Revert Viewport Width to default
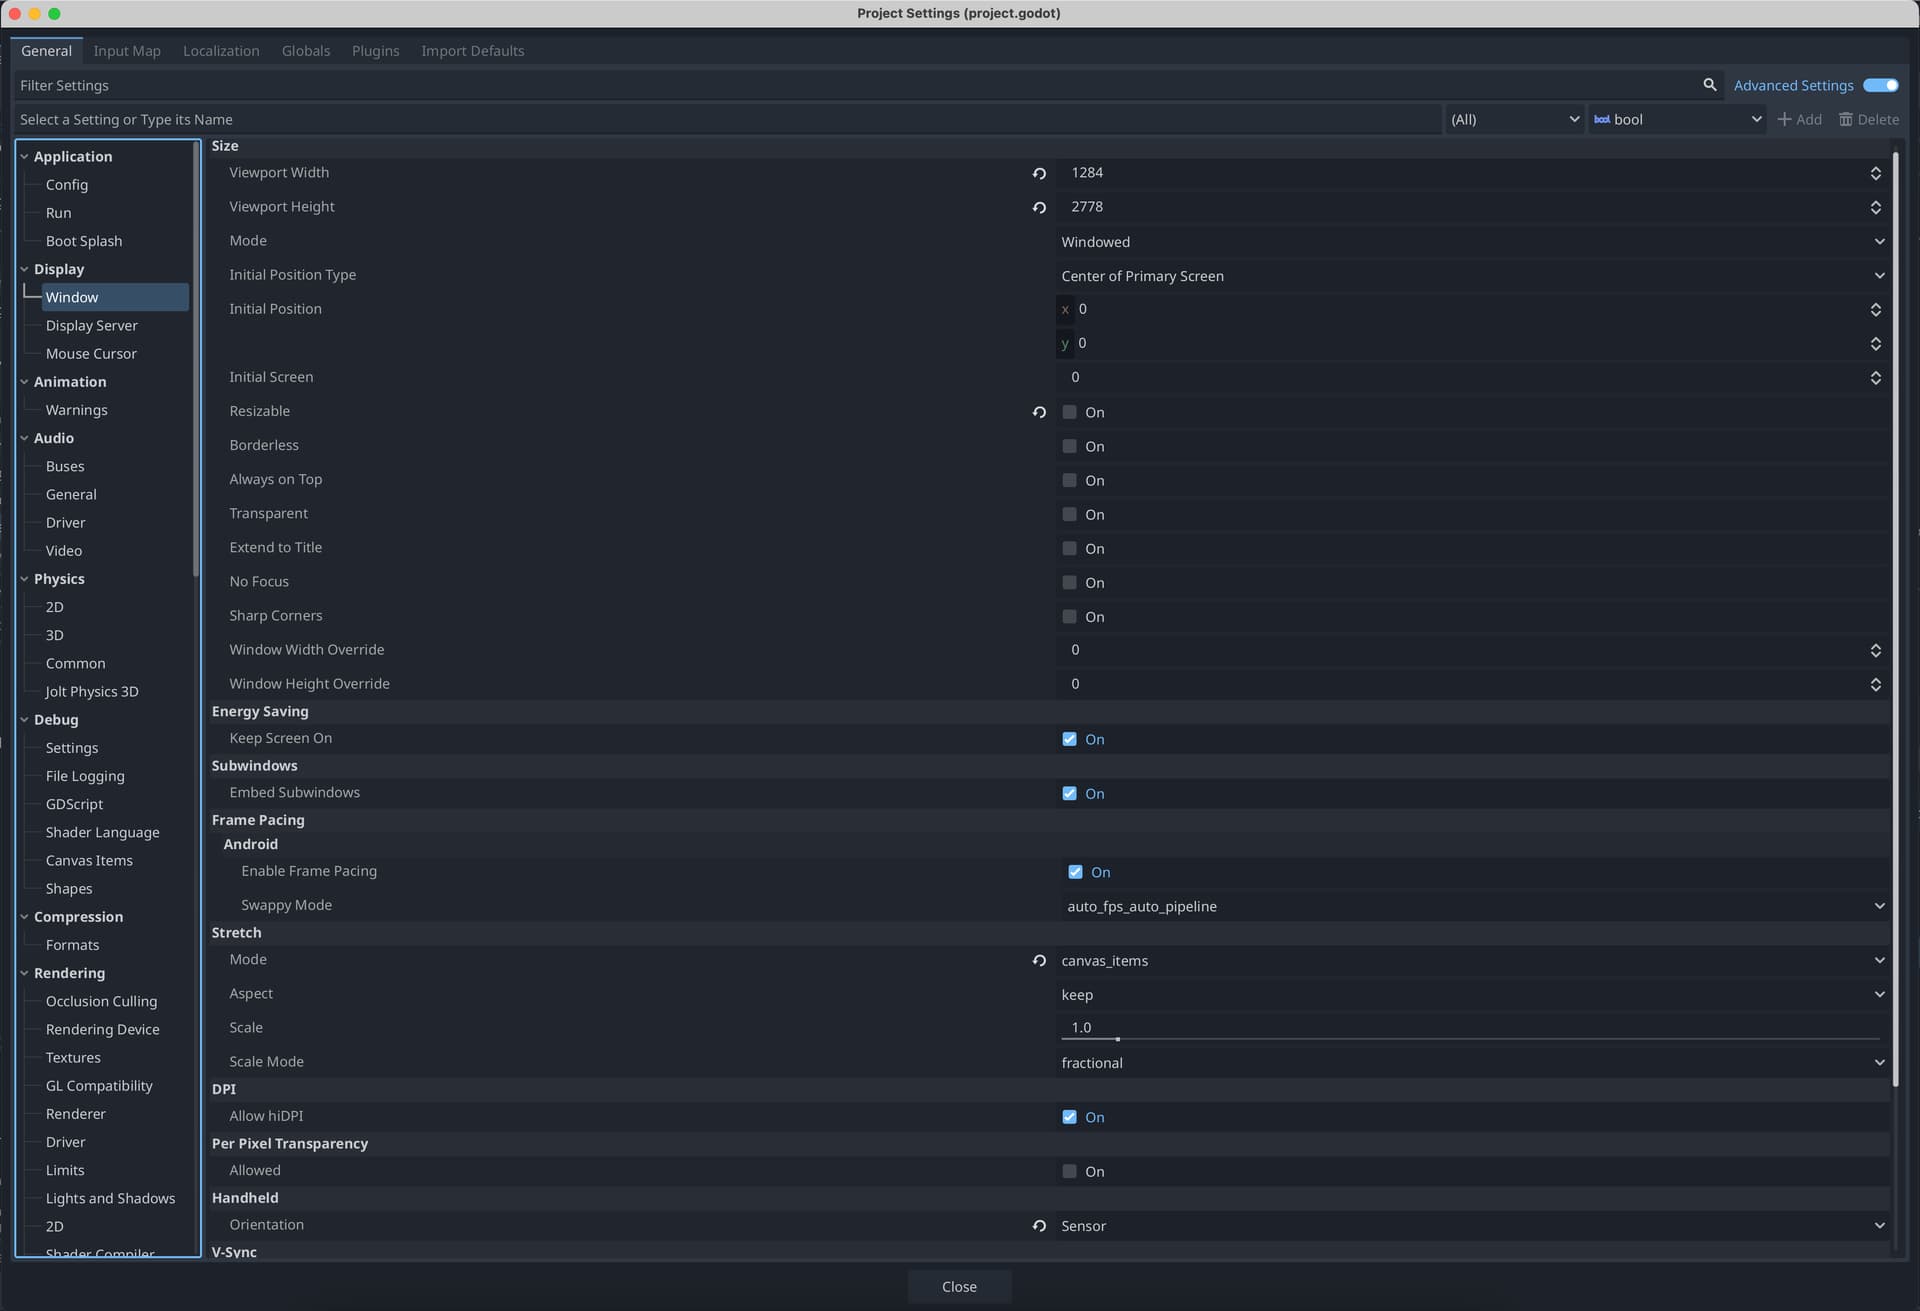 [1039, 173]
